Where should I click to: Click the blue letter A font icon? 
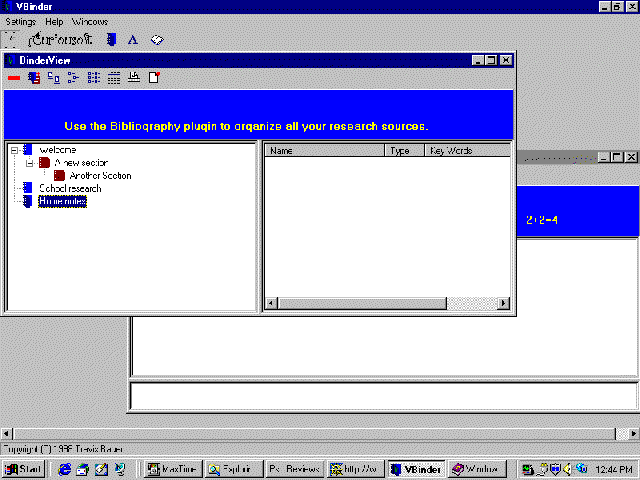click(x=132, y=40)
